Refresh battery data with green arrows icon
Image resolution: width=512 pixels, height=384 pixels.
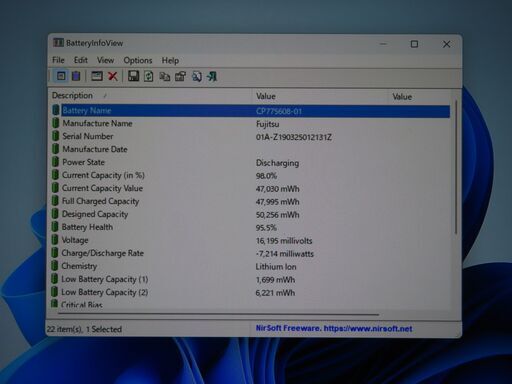pos(149,76)
